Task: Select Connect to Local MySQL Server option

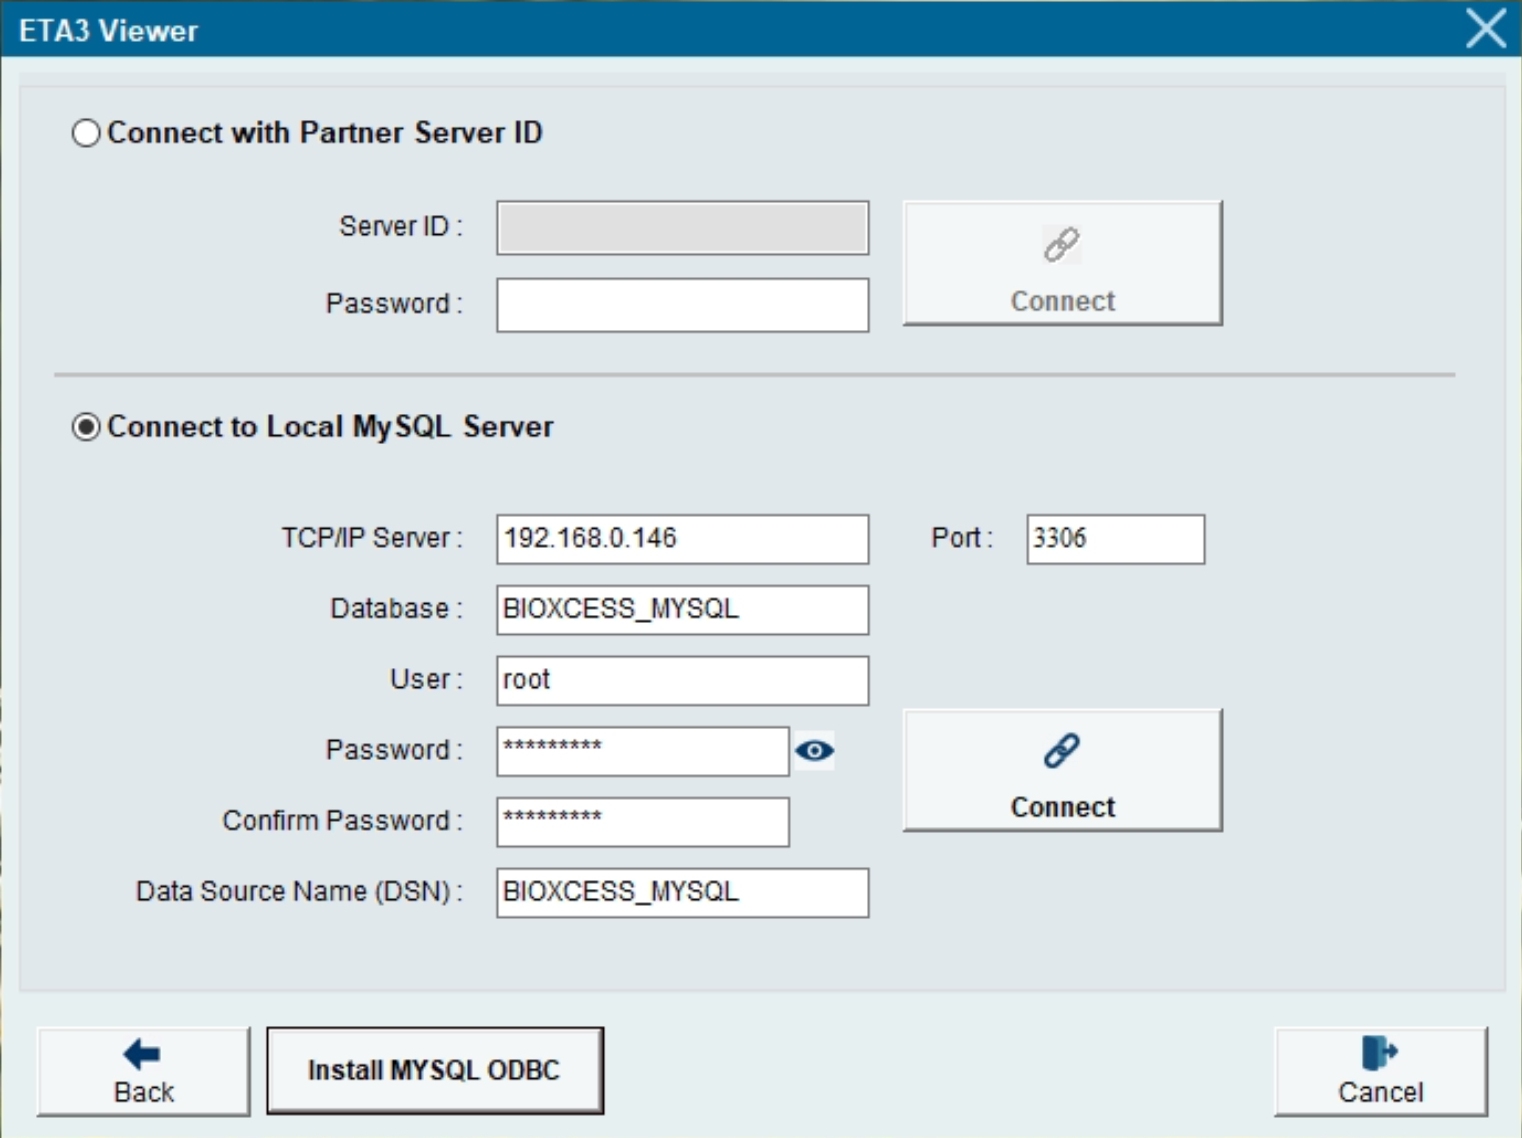Action: click(x=86, y=427)
